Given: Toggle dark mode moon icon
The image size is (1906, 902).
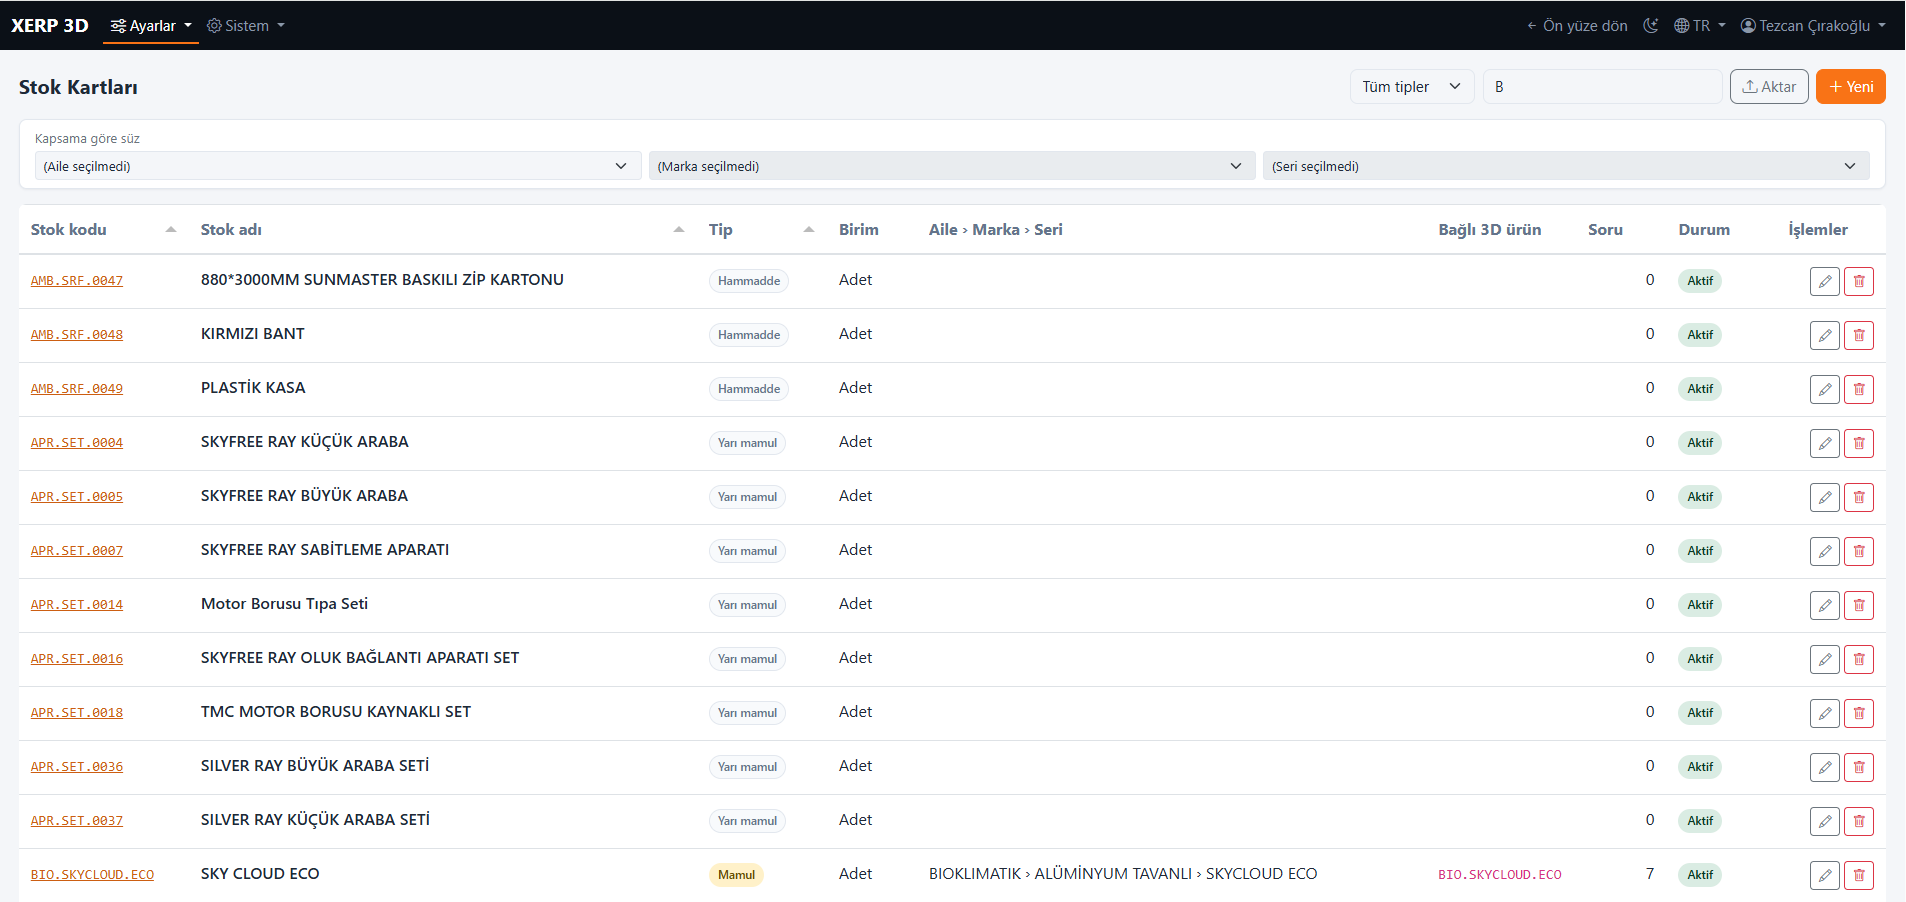Looking at the screenshot, I should pos(1651,26).
